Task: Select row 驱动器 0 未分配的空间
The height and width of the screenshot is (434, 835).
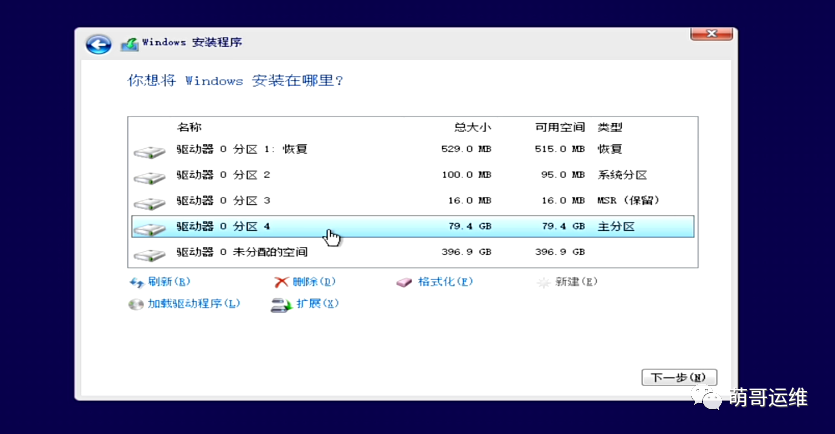Action: pyautogui.click(x=413, y=252)
